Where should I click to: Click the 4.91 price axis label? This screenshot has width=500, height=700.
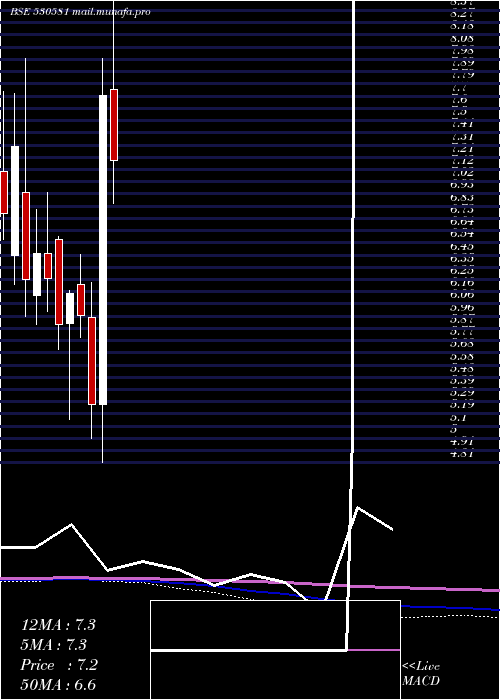[462, 442]
